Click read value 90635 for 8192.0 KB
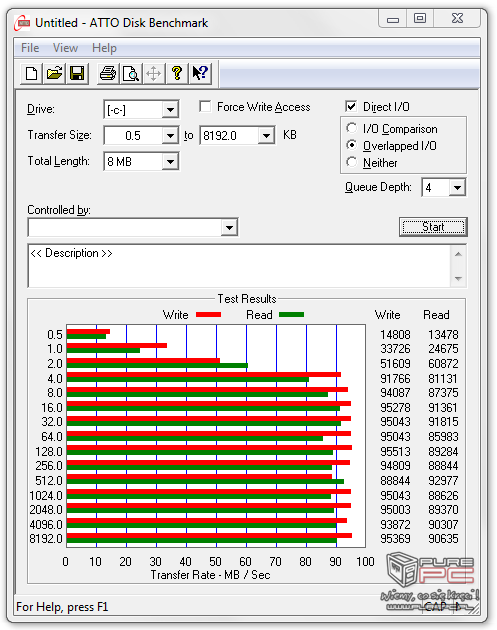 coord(443,538)
